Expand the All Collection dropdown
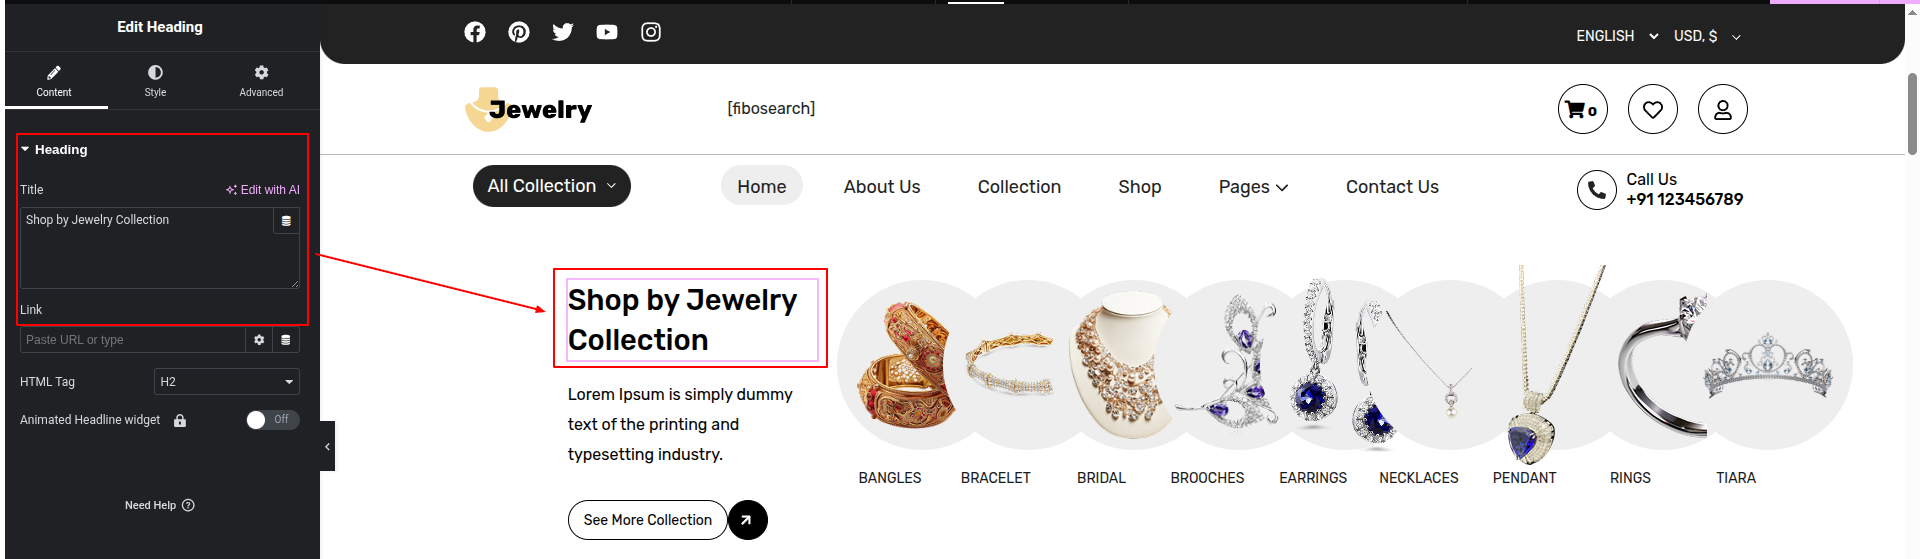The image size is (1920, 559). point(551,186)
